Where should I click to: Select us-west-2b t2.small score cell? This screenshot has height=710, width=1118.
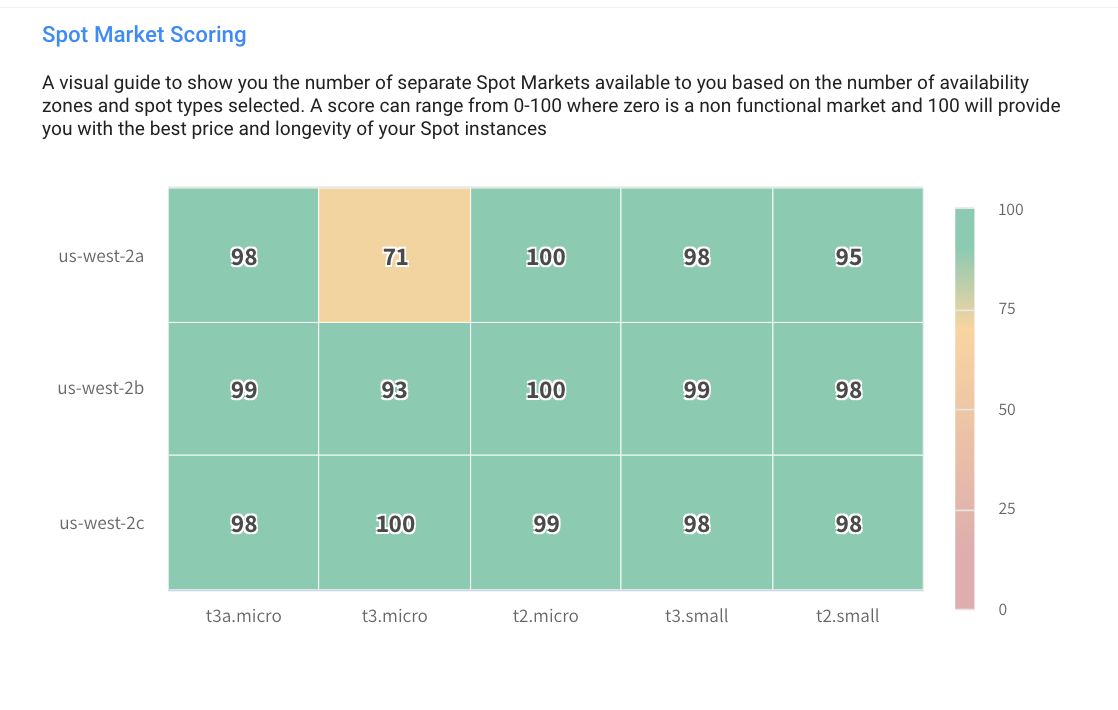point(848,389)
